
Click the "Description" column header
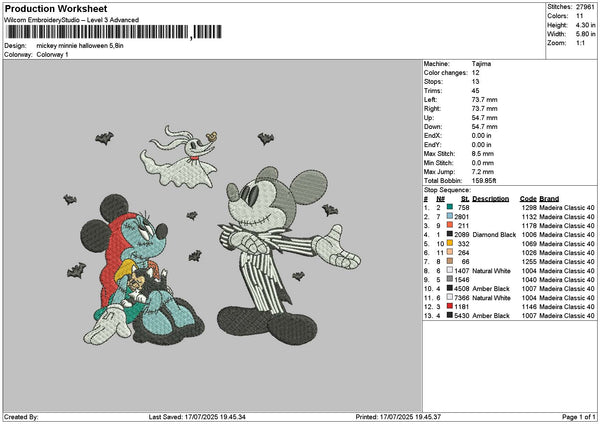[x=491, y=199]
